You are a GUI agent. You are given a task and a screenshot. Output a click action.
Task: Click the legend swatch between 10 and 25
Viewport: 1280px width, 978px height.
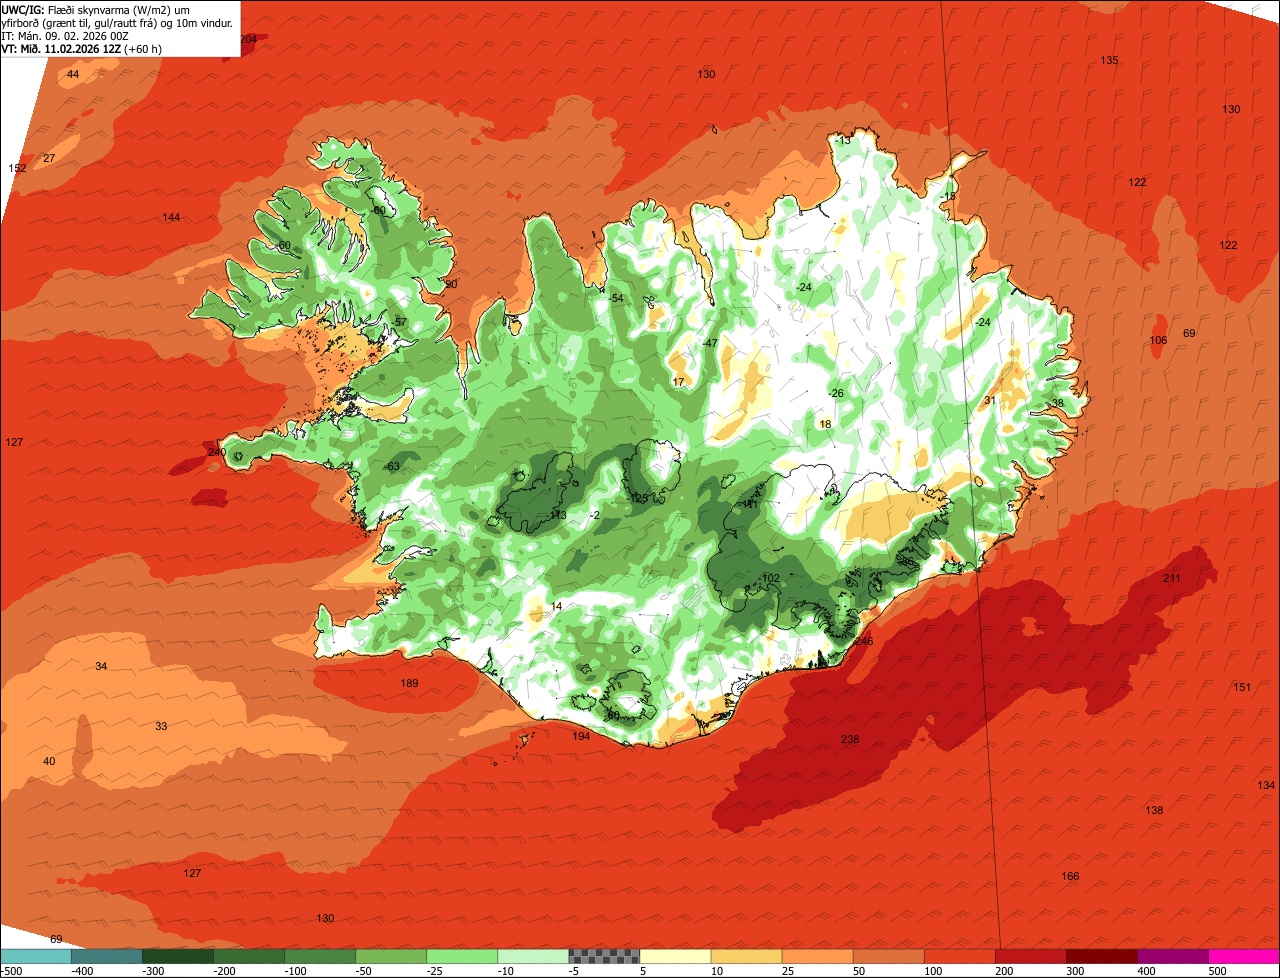coord(746,956)
